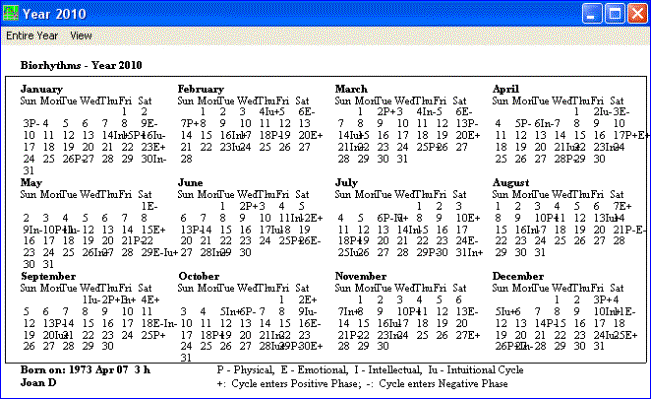Image resolution: width=651 pixels, height=399 pixels.
Task: Select the December month heading
Action: 518,277
